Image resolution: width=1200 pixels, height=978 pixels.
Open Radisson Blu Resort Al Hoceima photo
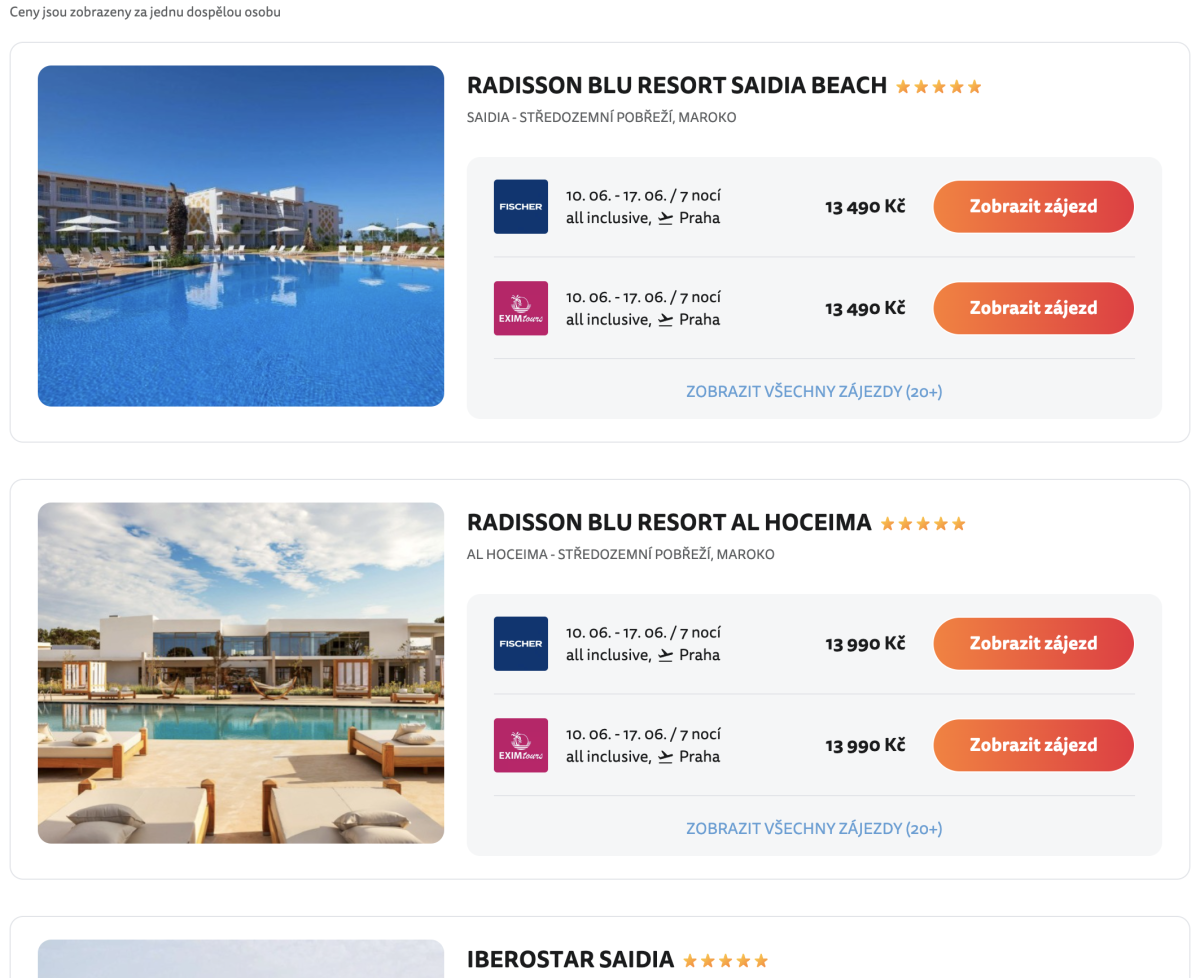(x=241, y=673)
